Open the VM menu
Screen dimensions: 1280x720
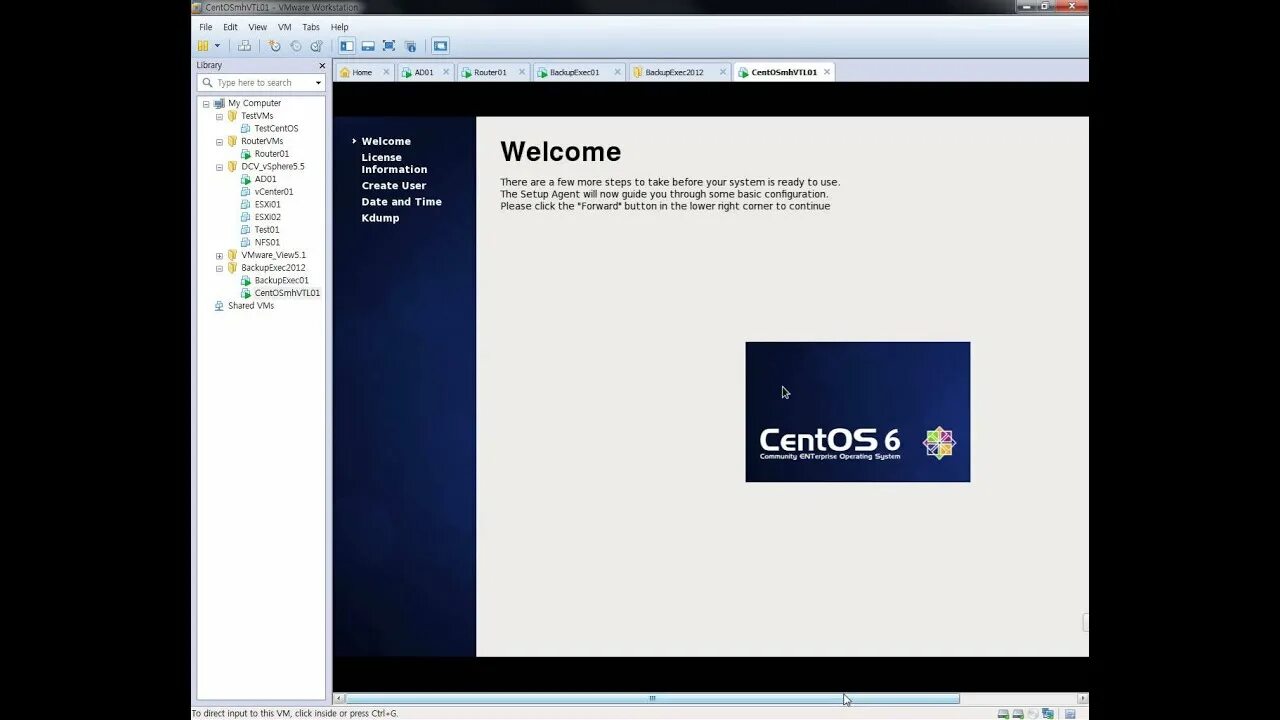(284, 27)
